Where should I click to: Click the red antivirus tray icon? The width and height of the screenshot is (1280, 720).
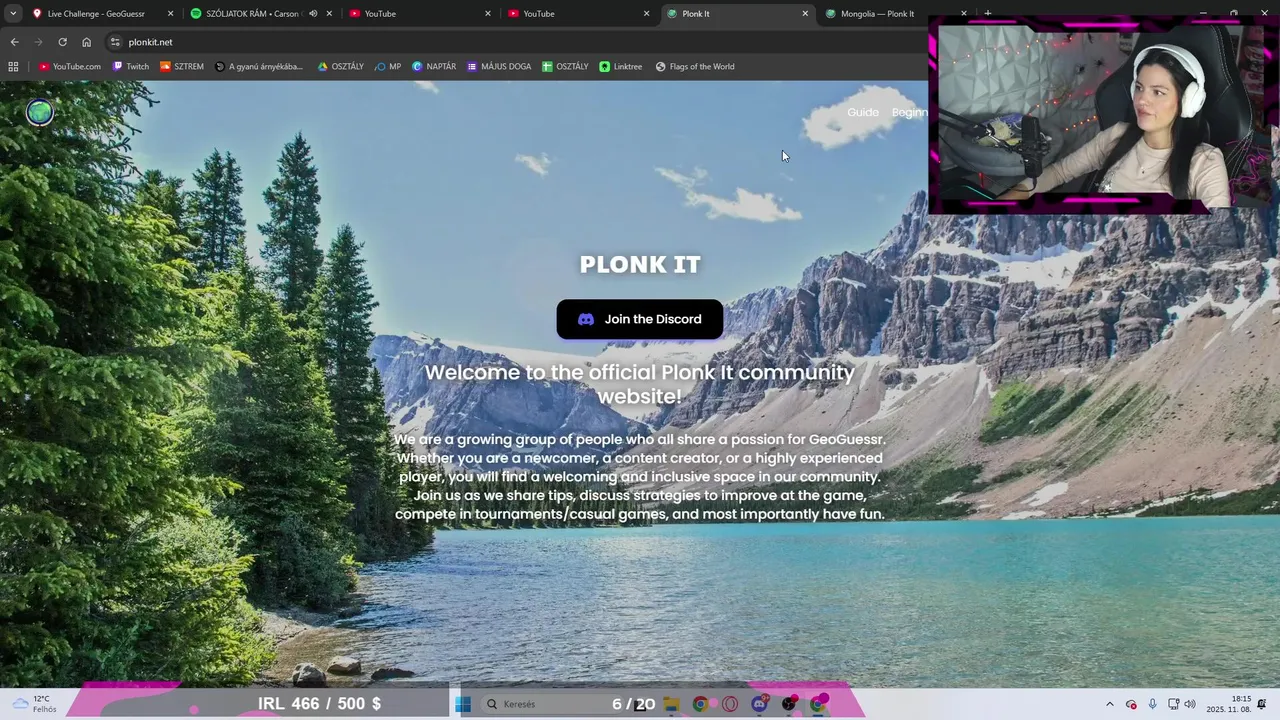click(x=1131, y=704)
